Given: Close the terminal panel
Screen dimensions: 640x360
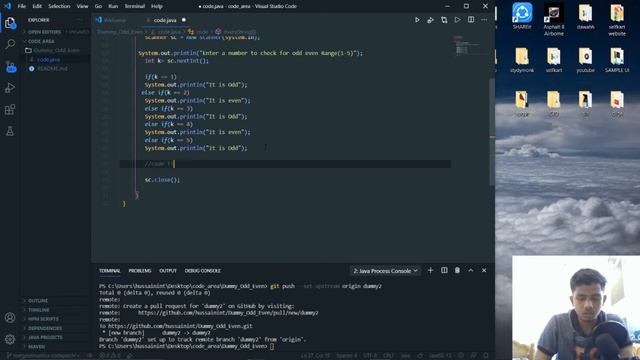Looking at the screenshot, I should pyautogui.click(x=484, y=270).
